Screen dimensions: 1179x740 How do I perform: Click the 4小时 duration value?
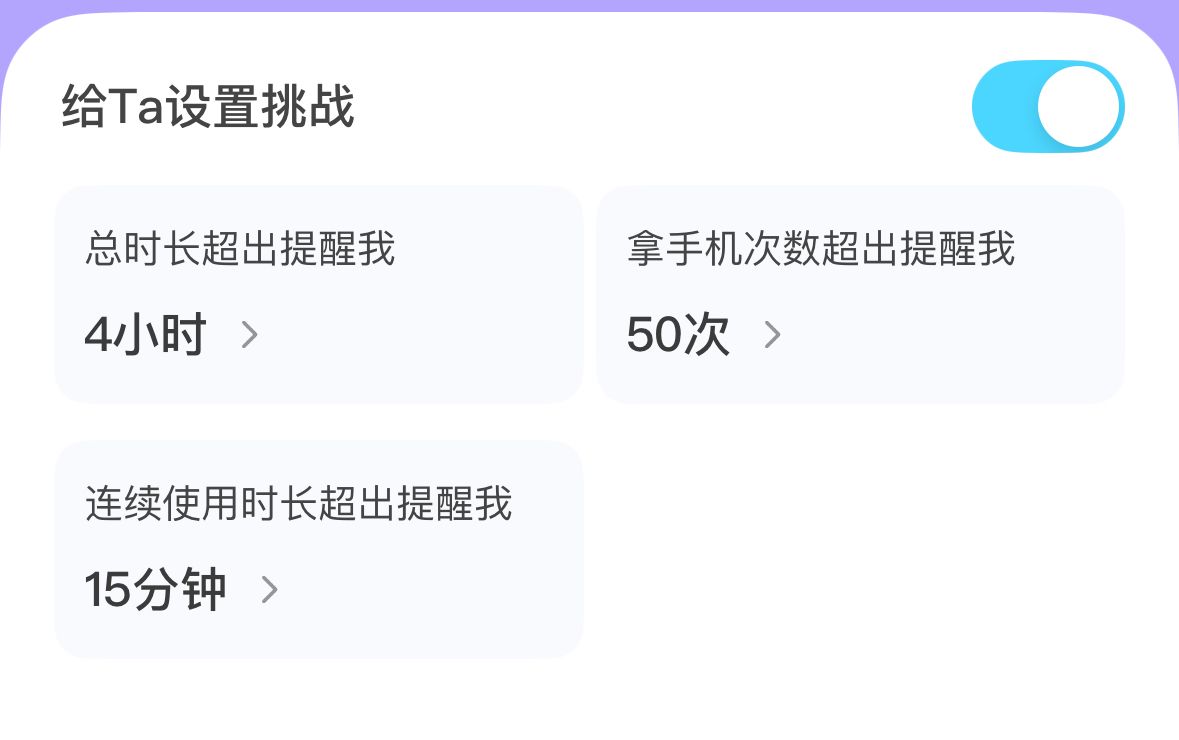coord(145,334)
